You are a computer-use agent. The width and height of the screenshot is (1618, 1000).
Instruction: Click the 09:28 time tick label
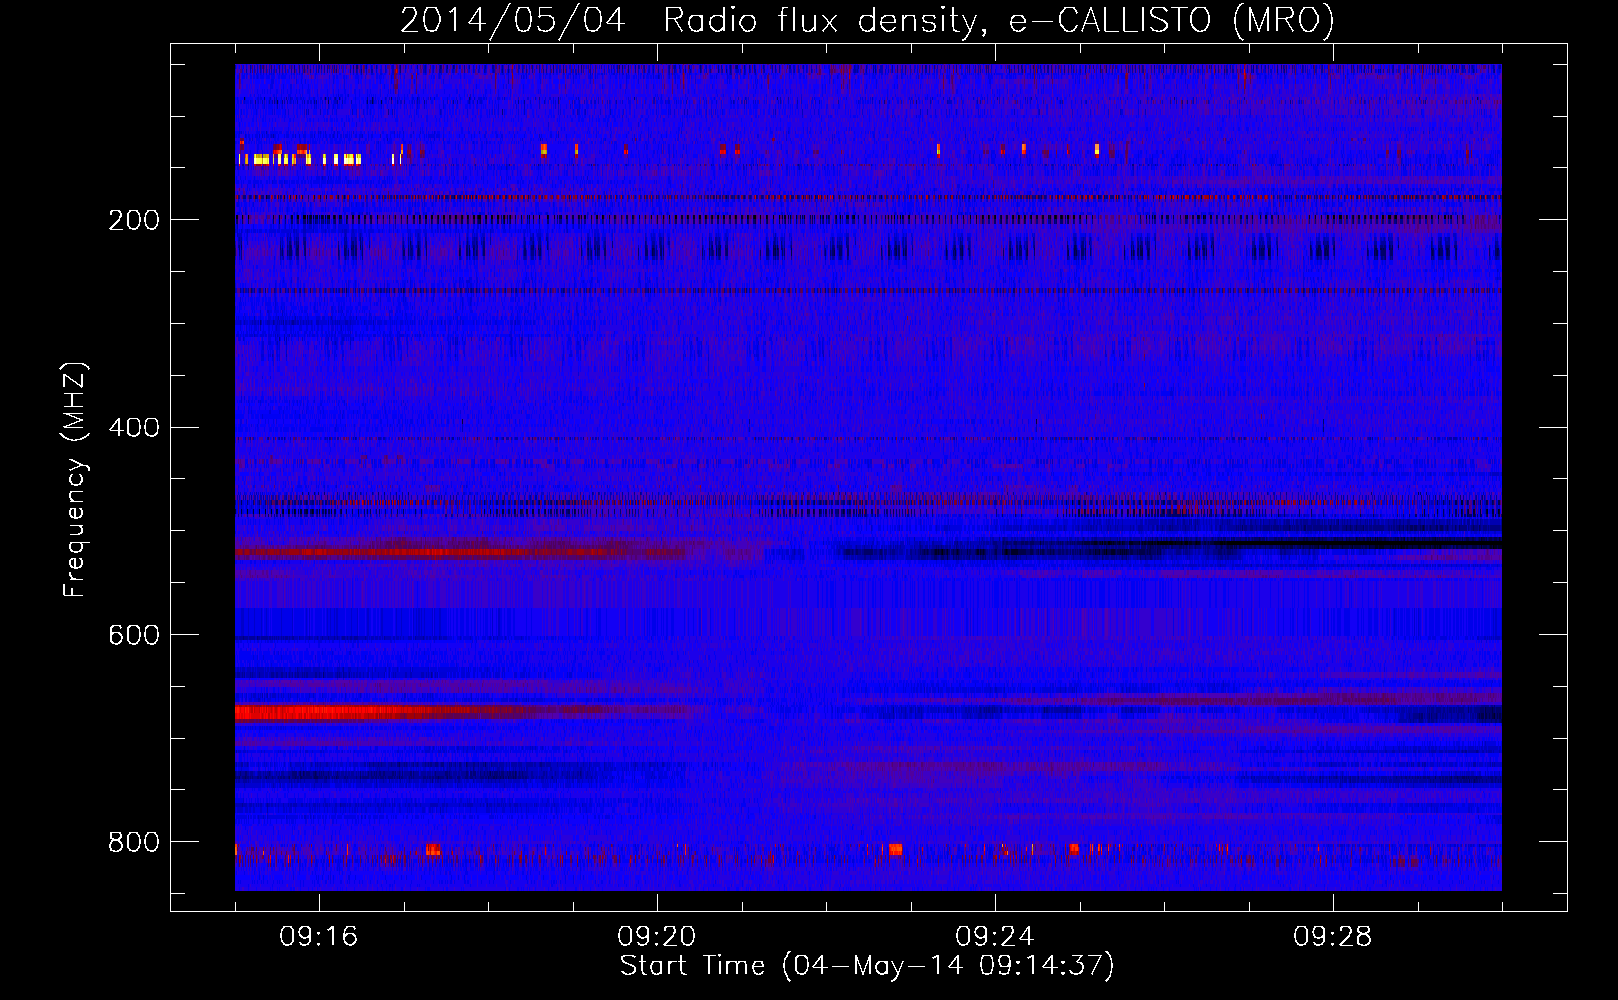point(1333,937)
